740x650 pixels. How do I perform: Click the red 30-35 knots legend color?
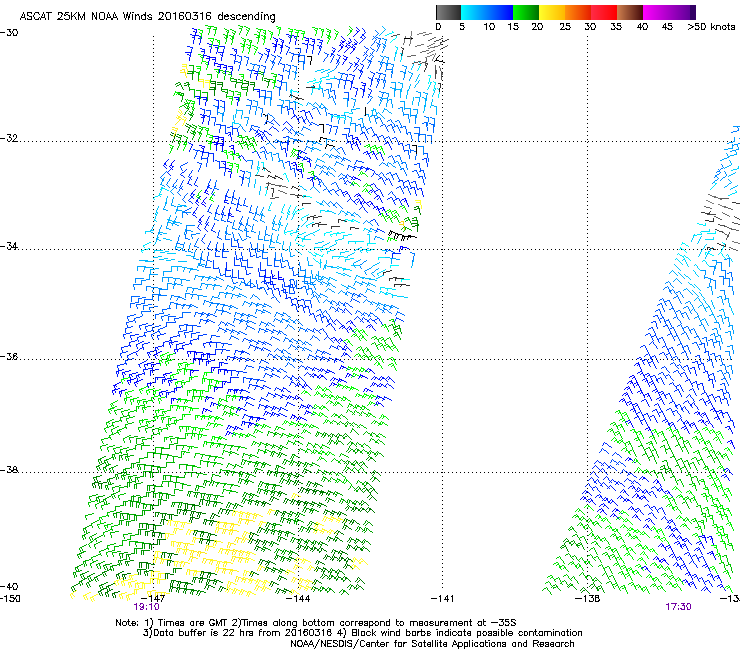604,12
